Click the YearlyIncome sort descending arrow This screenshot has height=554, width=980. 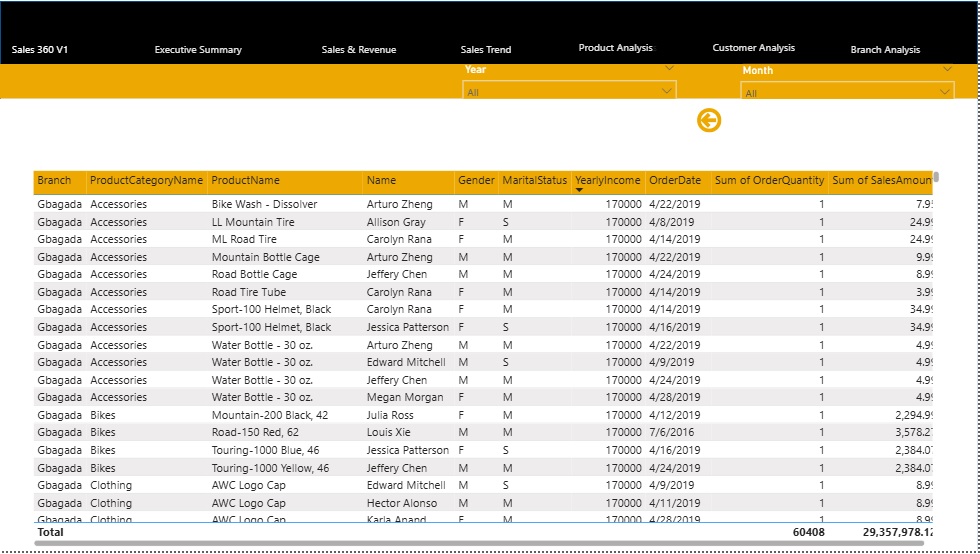[579, 190]
